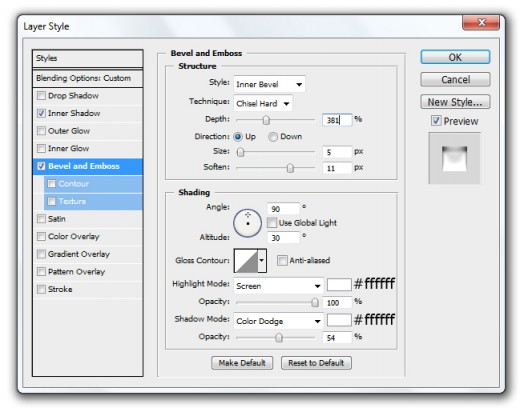520x408 pixels.
Task: Click the Make Default button
Action: (x=242, y=363)
